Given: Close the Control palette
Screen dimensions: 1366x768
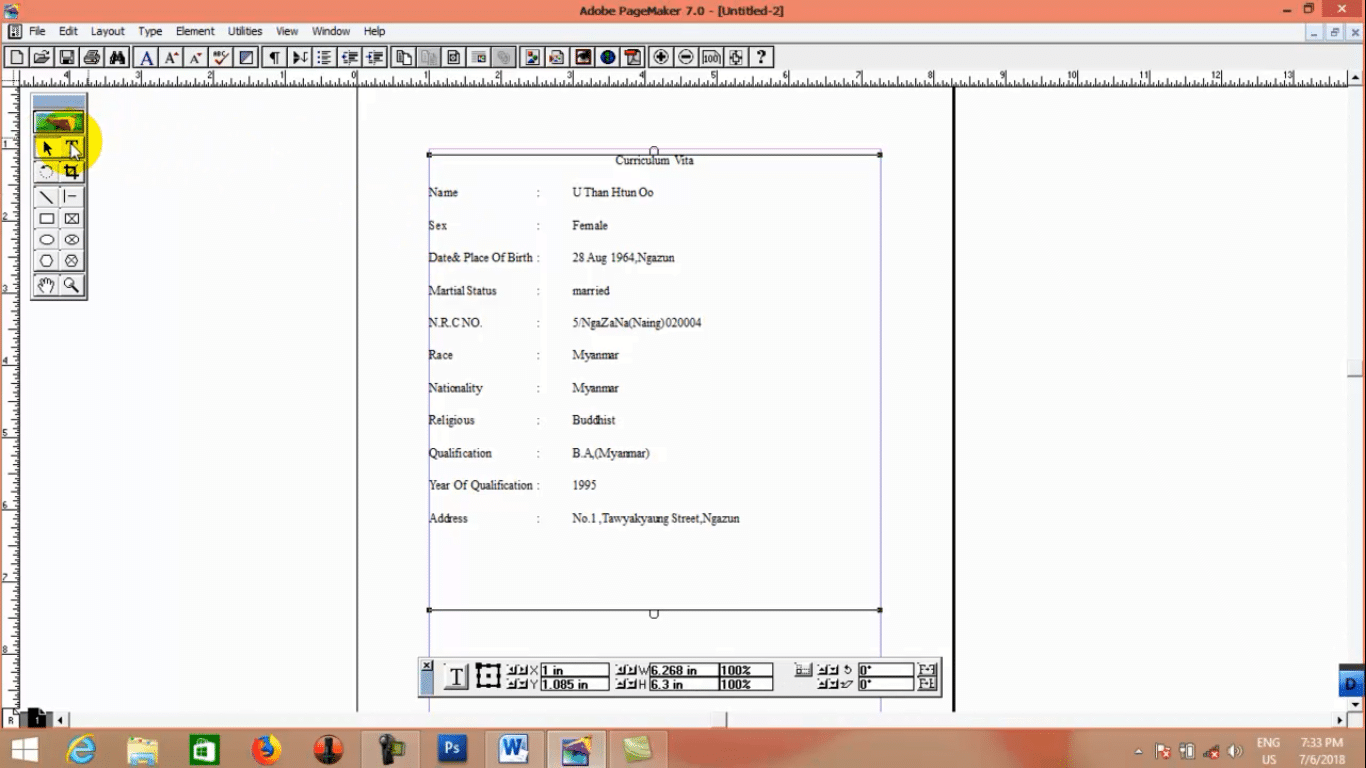Looking at the screenshot, I should point(426,665).
